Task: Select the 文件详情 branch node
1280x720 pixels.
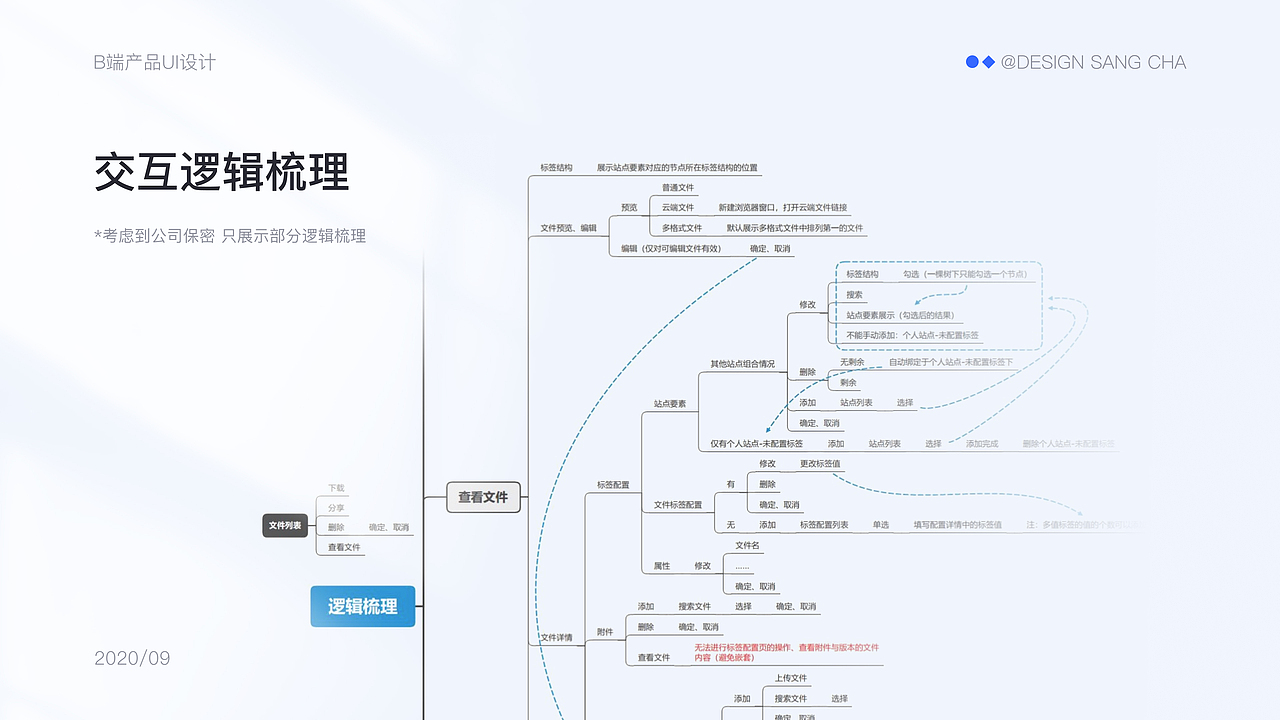Action: (555, 637)
